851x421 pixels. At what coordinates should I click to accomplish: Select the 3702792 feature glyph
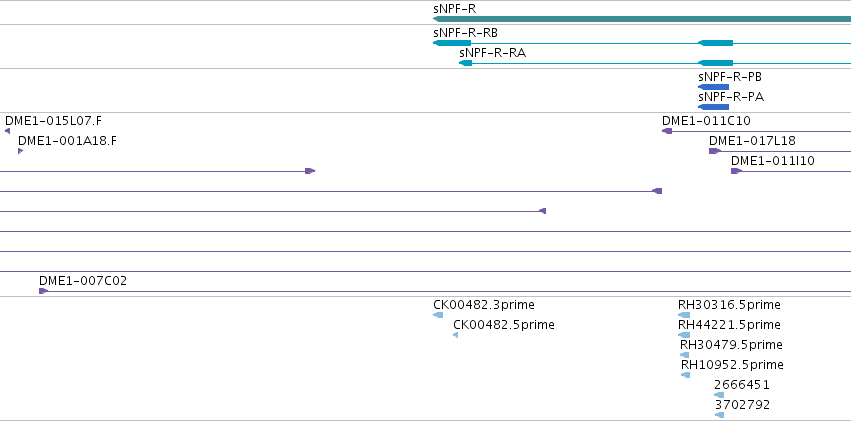click(x=720, y=415)
